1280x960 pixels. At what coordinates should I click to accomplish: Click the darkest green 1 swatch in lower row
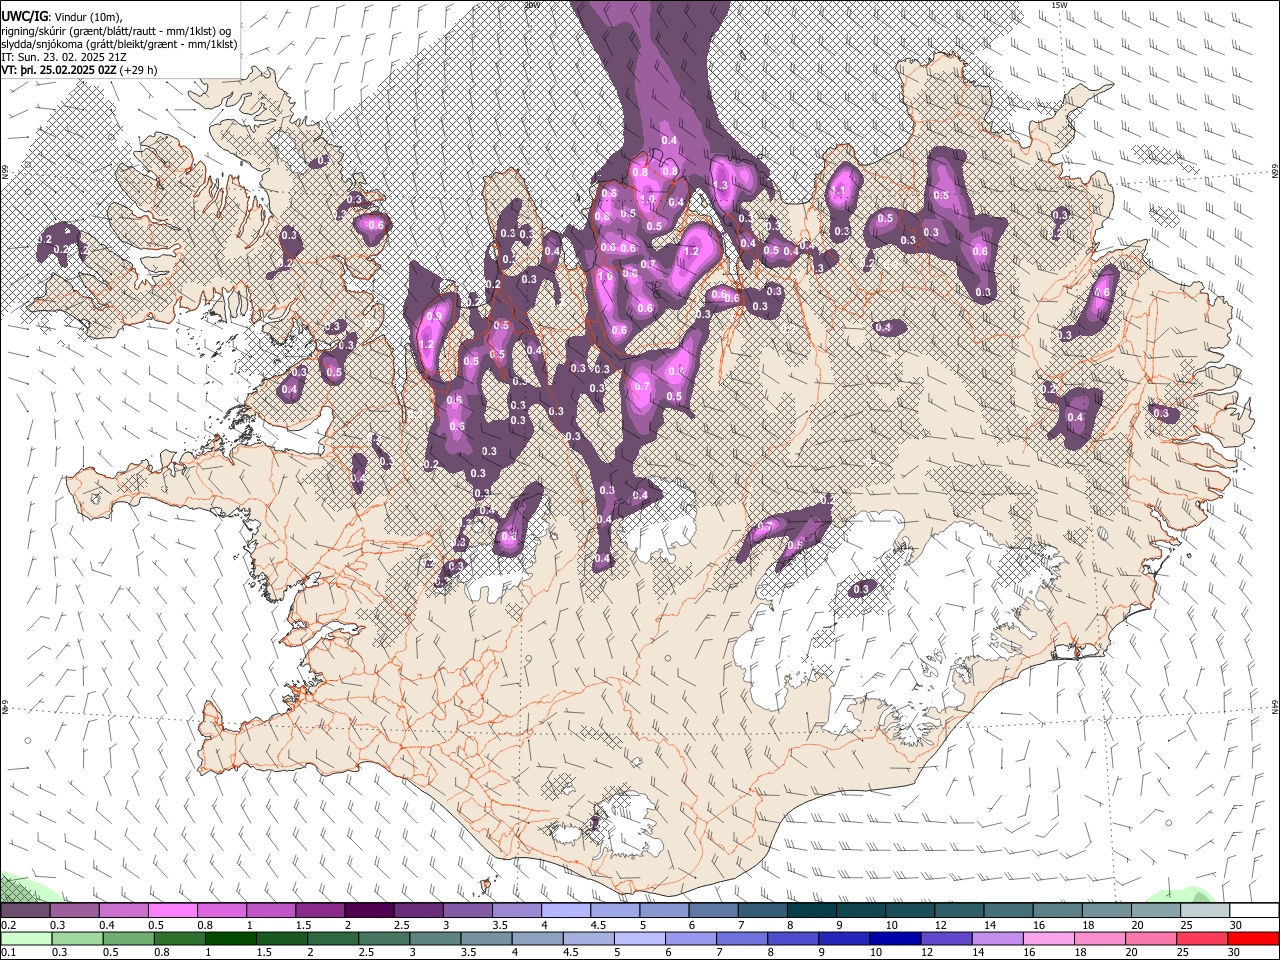(x=230, y=939)
